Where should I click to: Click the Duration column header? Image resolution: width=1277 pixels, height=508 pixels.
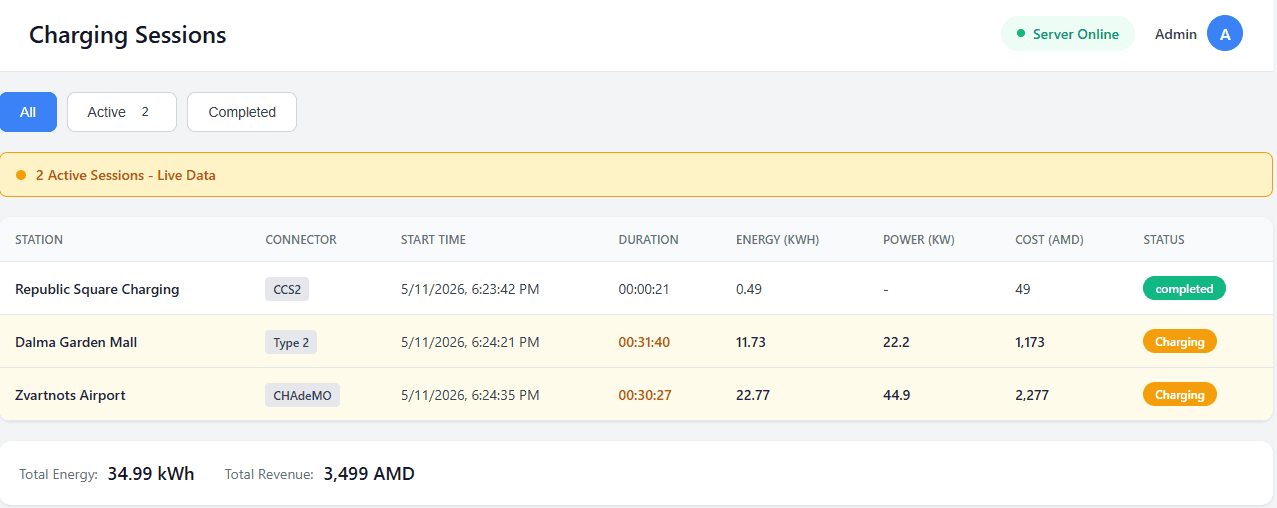tap(648, 240)
